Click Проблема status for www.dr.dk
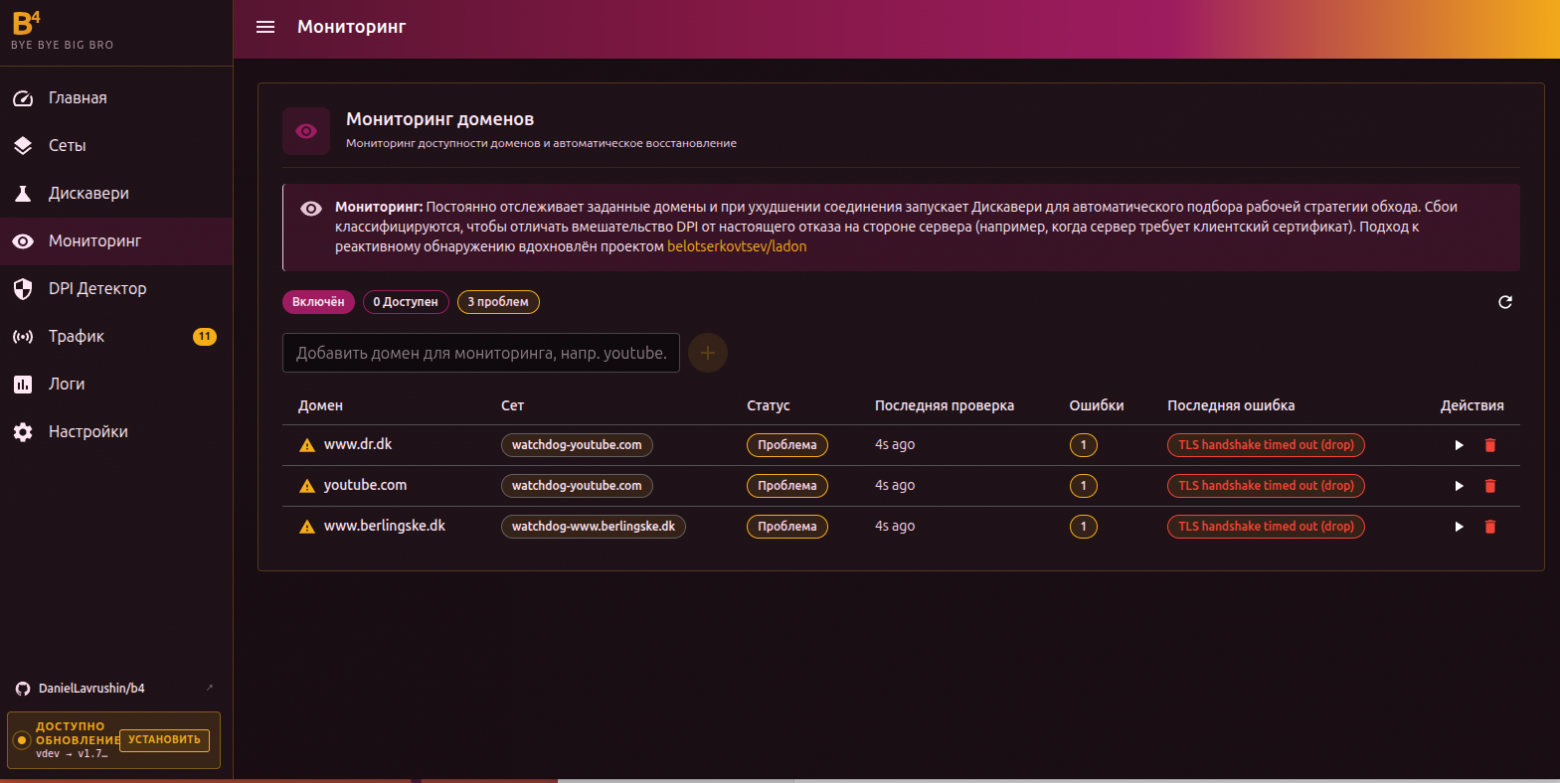 787,445
